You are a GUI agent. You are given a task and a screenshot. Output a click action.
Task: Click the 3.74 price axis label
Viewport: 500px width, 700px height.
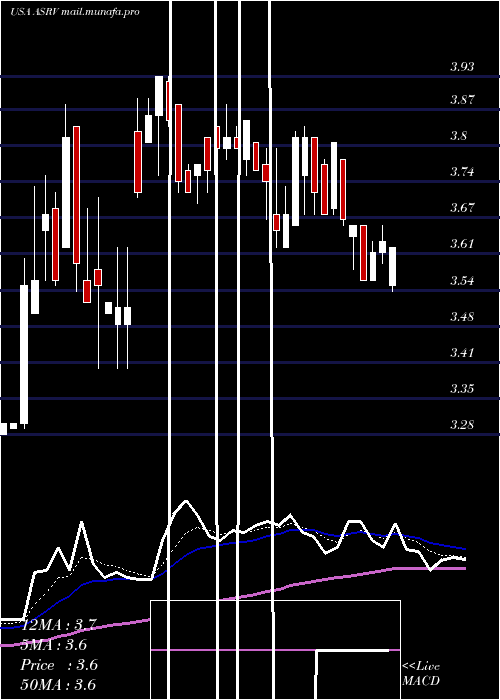tap(462, 172)
